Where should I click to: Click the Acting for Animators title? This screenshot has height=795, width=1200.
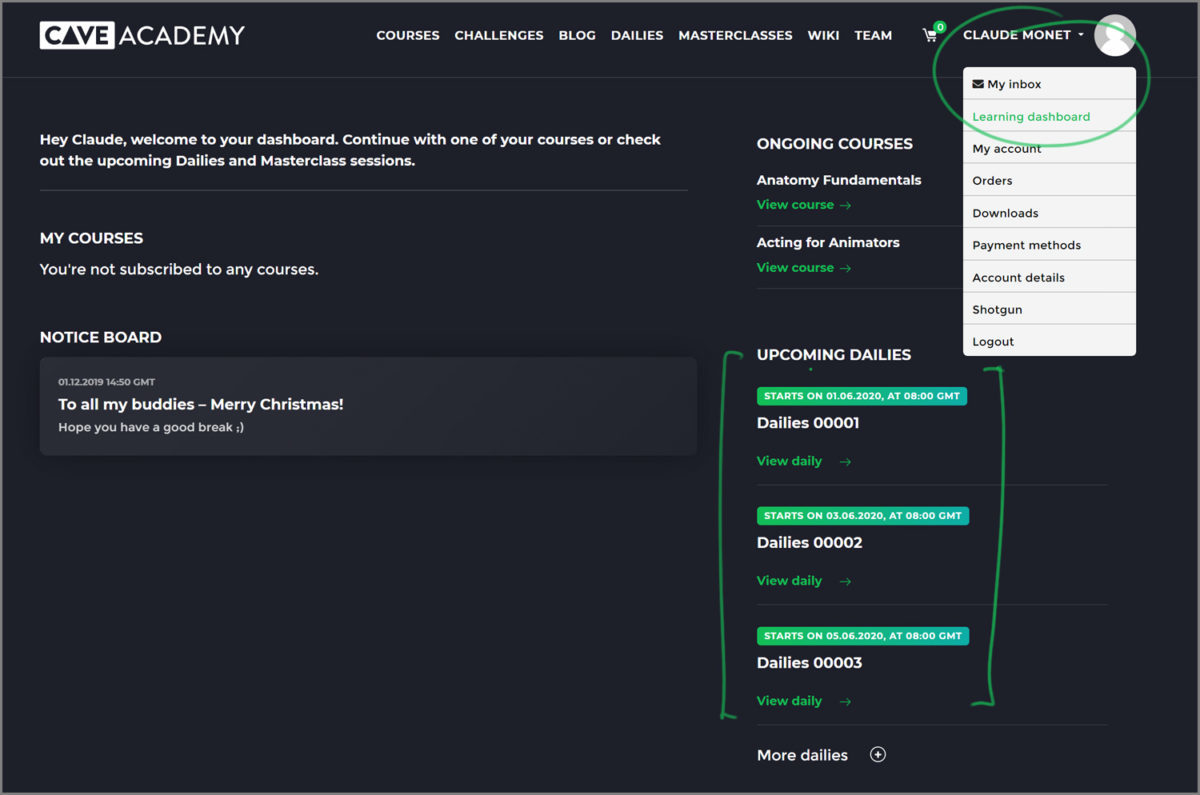828,242
